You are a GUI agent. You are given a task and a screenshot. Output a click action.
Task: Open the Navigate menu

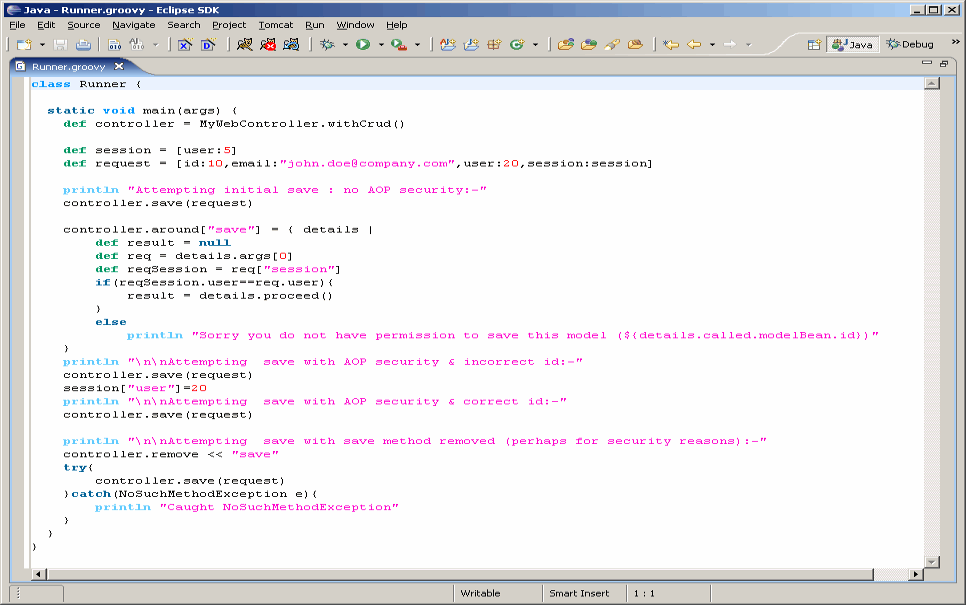coord(133,24)
